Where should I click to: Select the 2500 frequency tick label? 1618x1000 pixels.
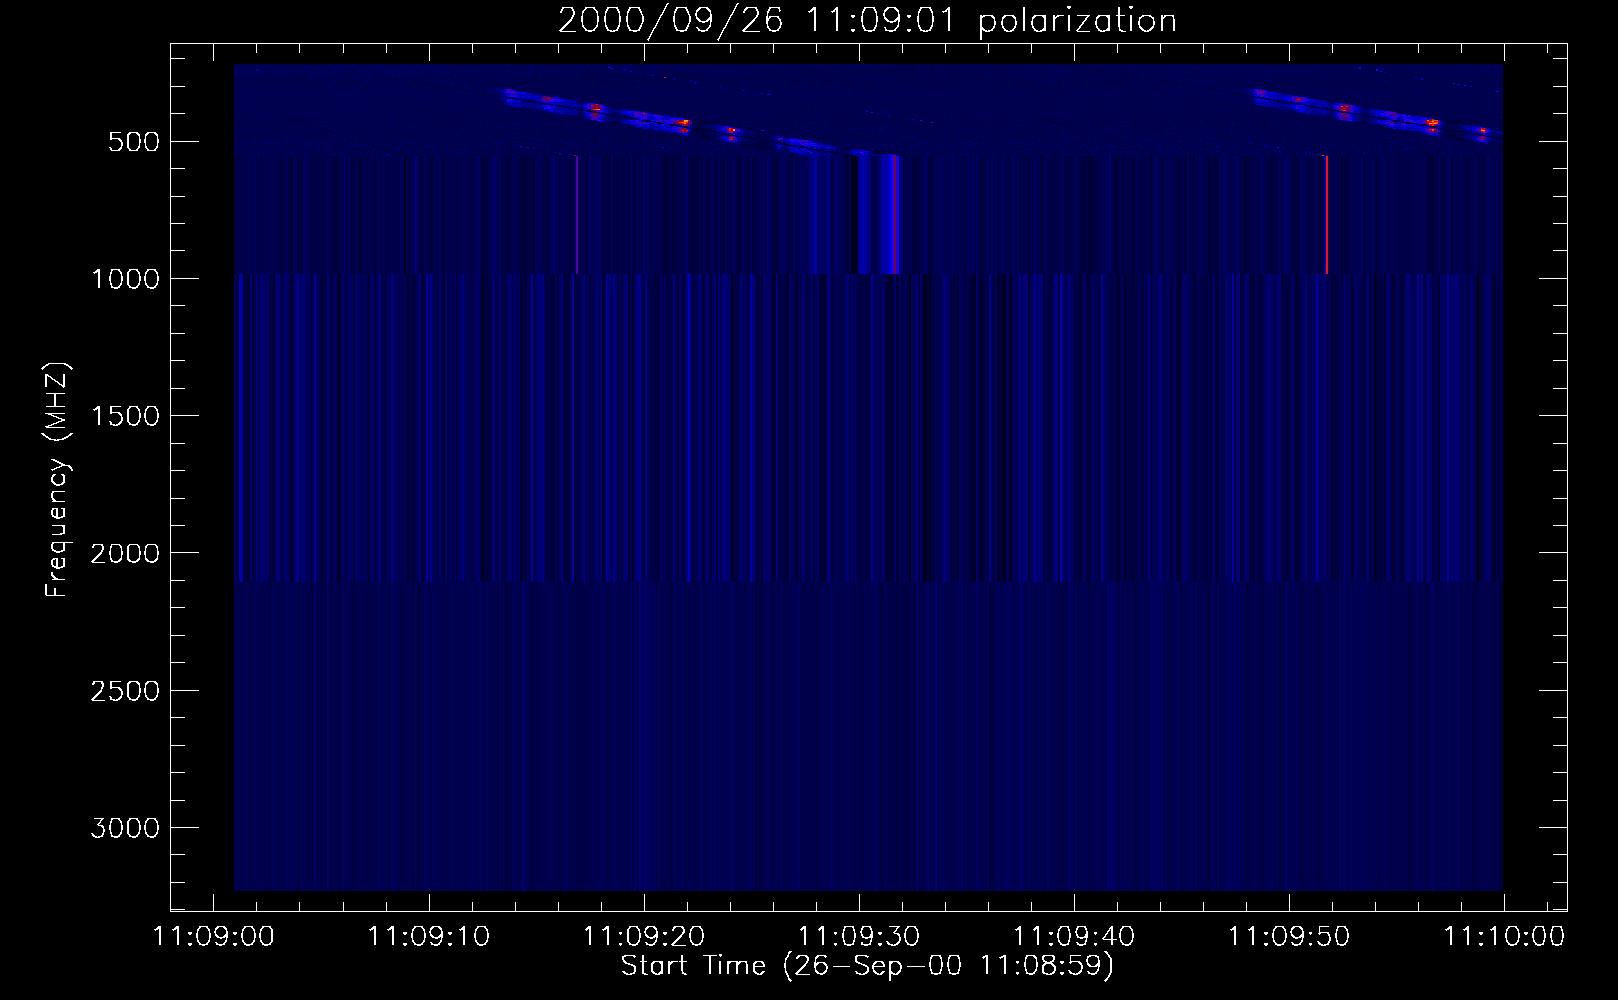click(125, 691)
